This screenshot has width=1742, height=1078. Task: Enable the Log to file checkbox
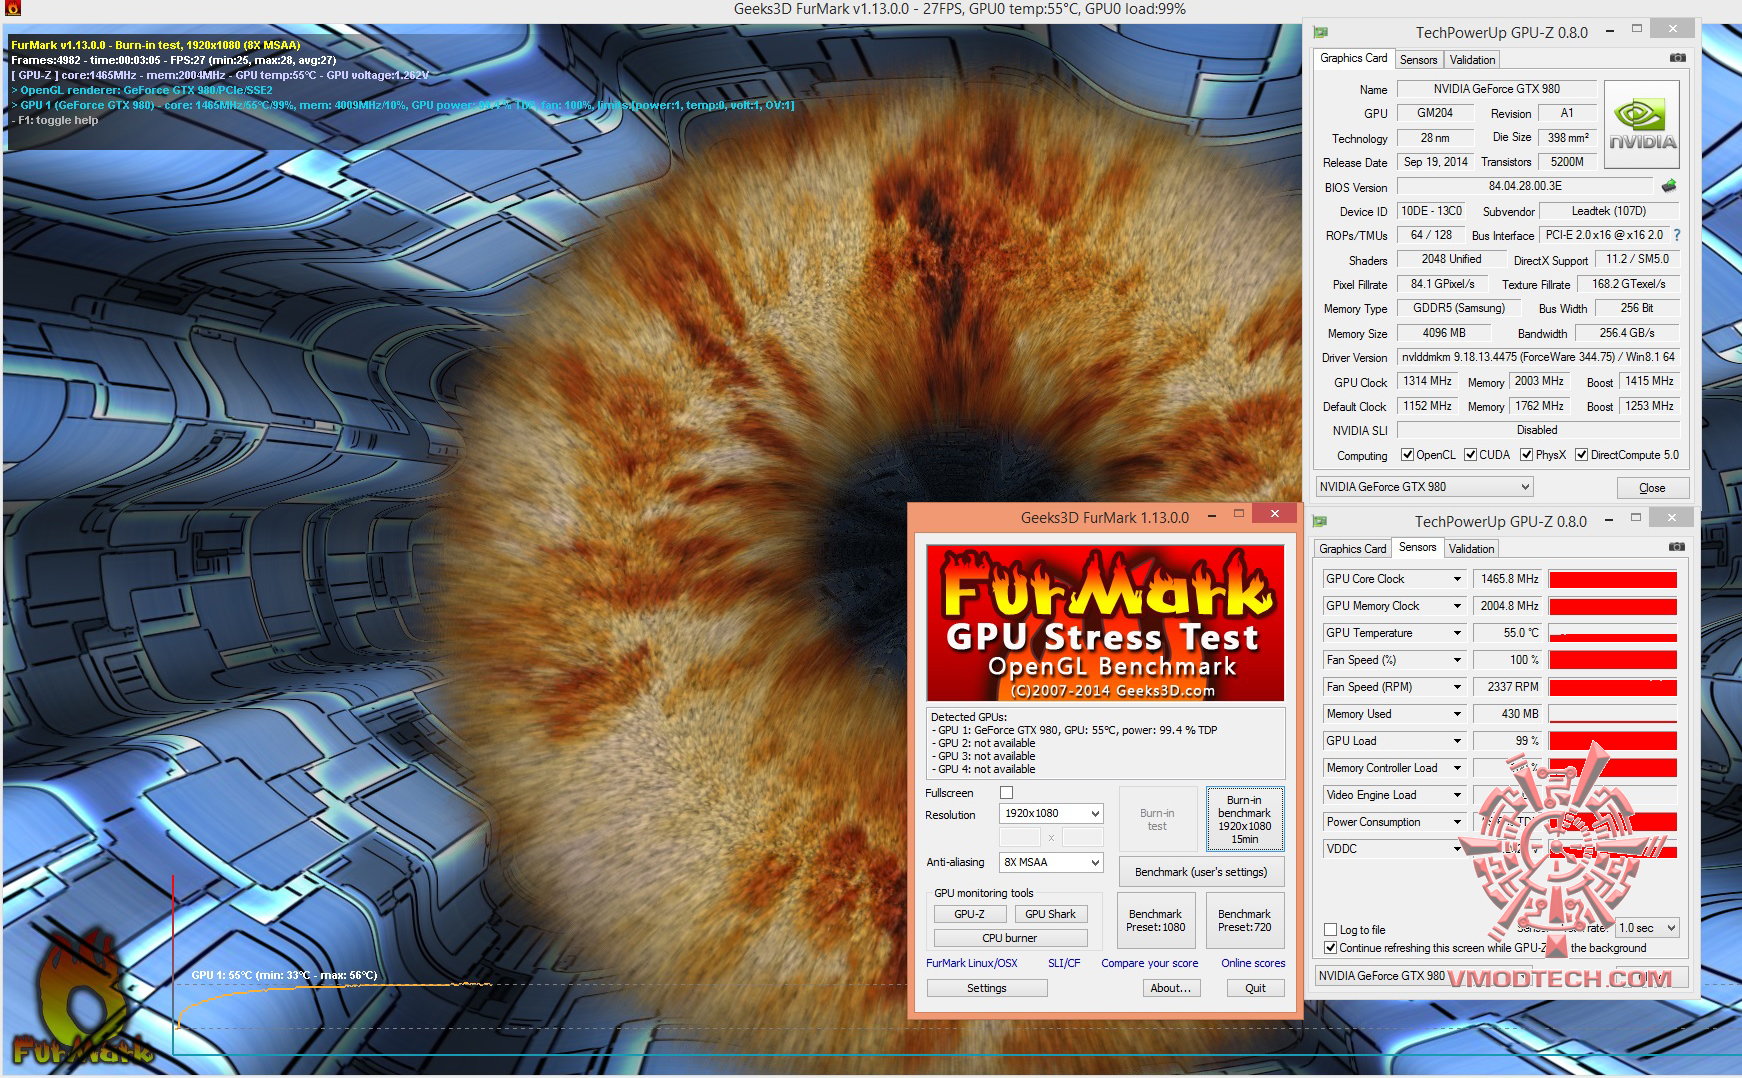[x=1330, y=930]
